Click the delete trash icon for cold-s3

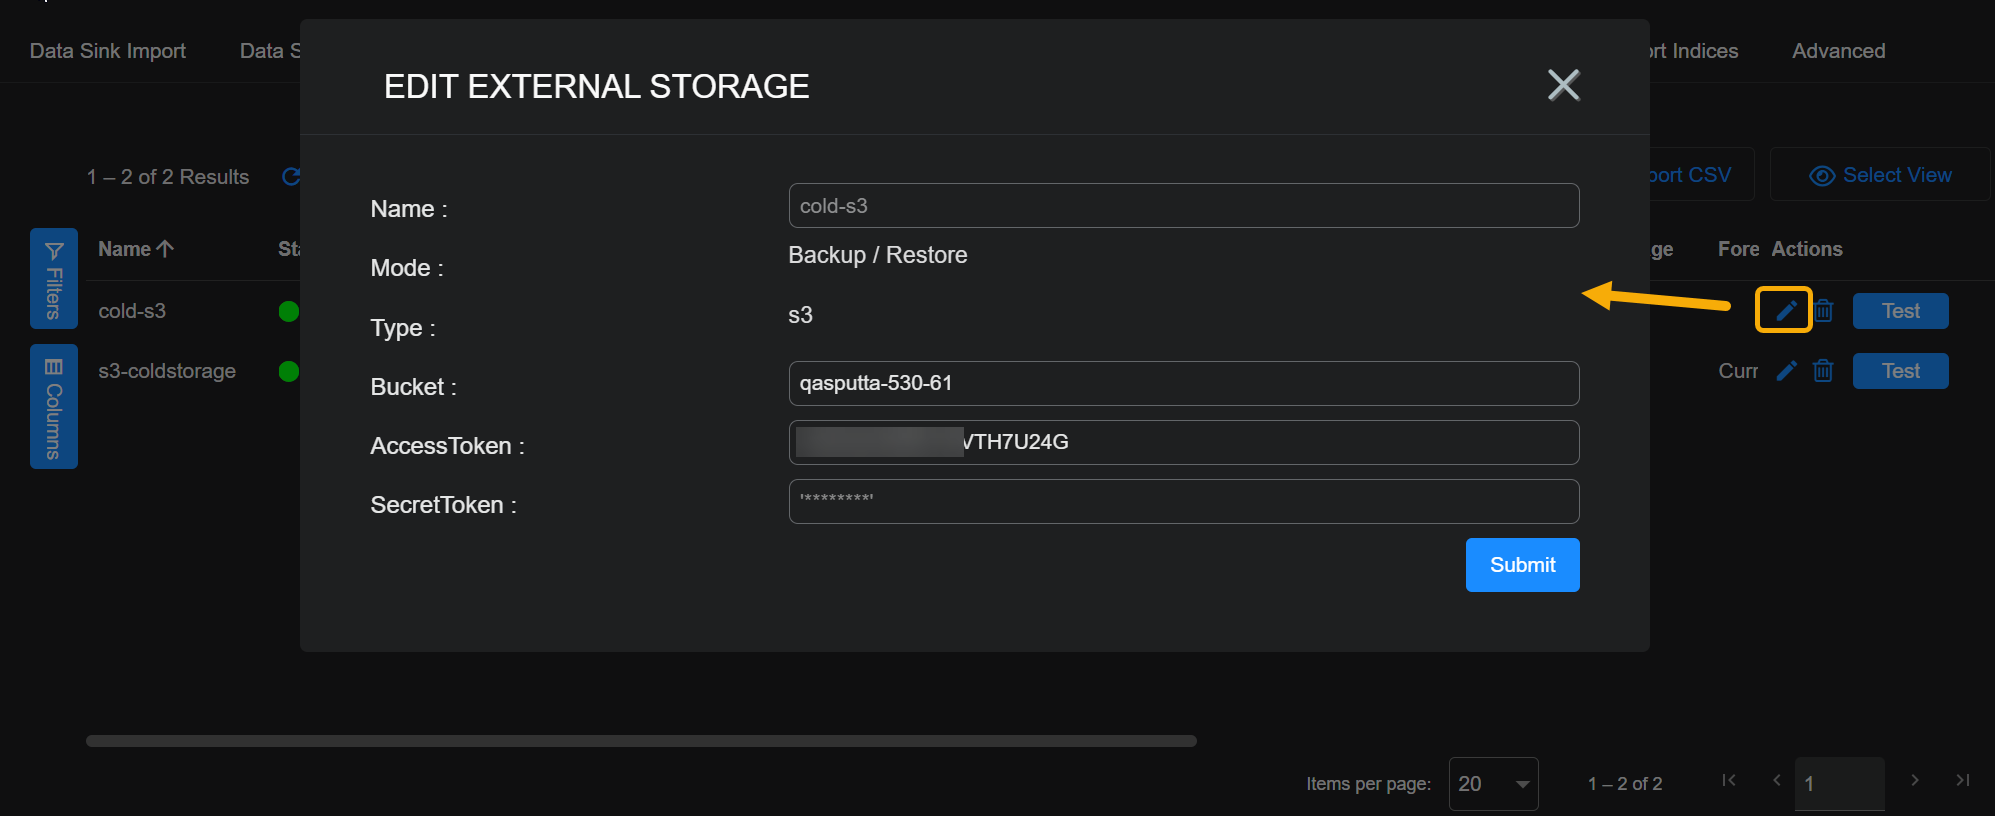1823,311
